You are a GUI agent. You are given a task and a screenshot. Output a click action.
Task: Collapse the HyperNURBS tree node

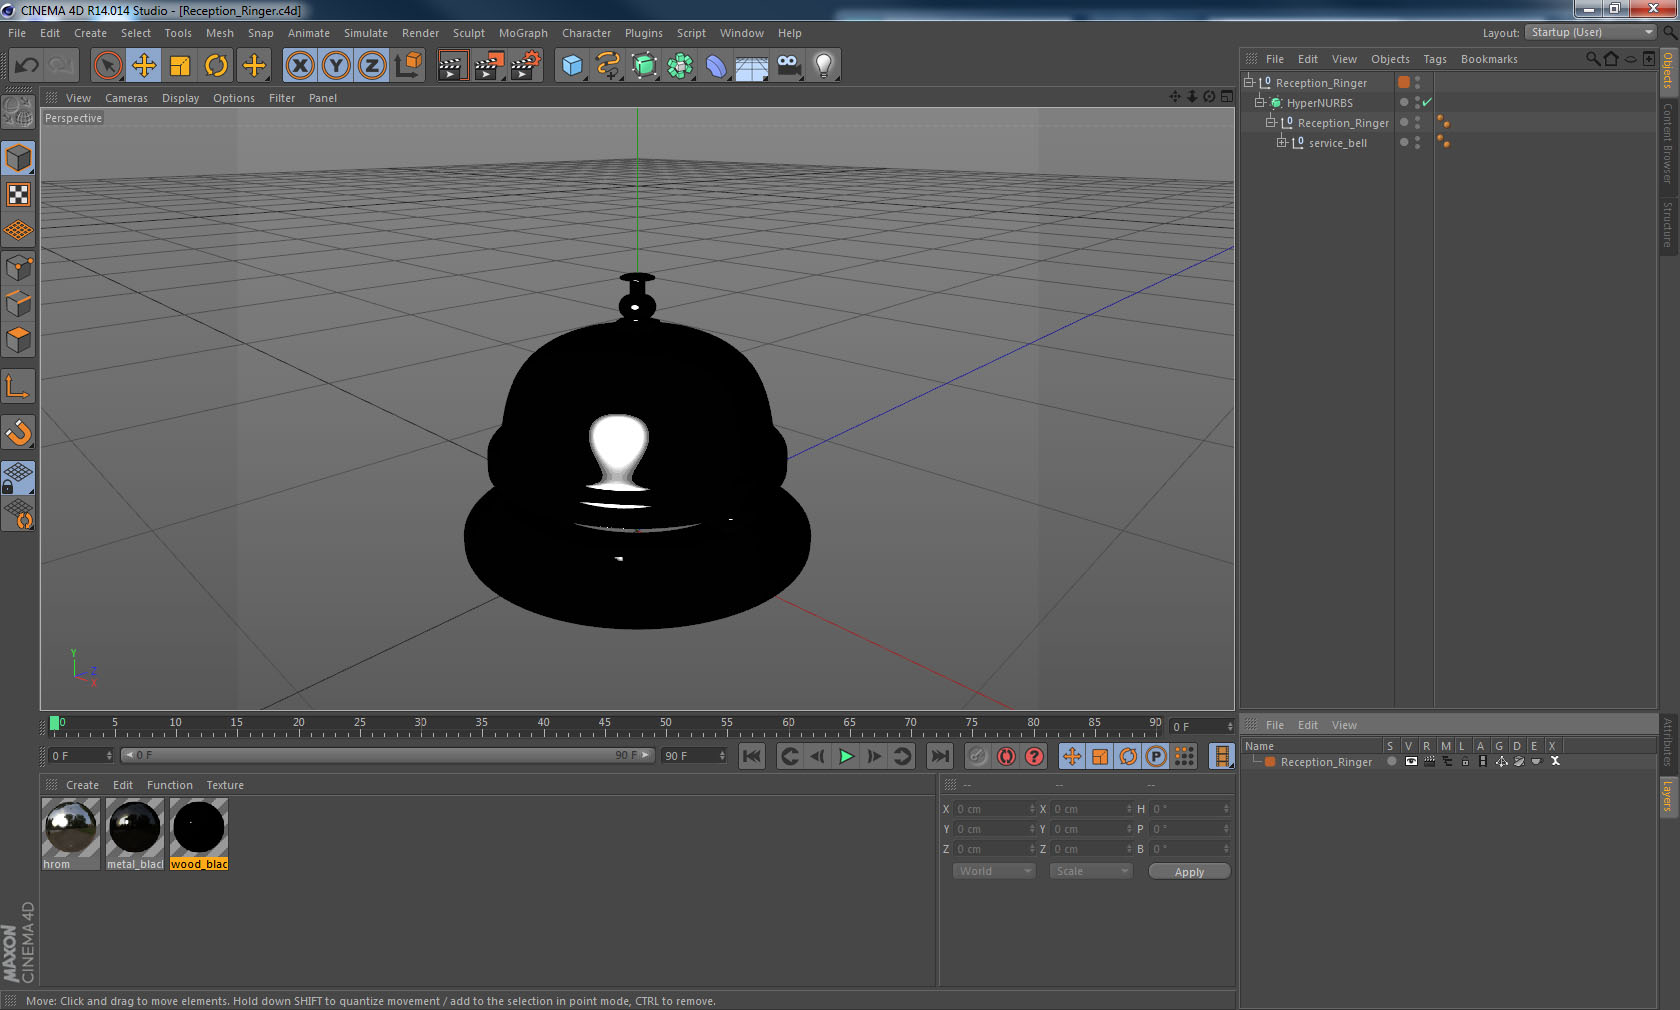tap(1260, 102)
